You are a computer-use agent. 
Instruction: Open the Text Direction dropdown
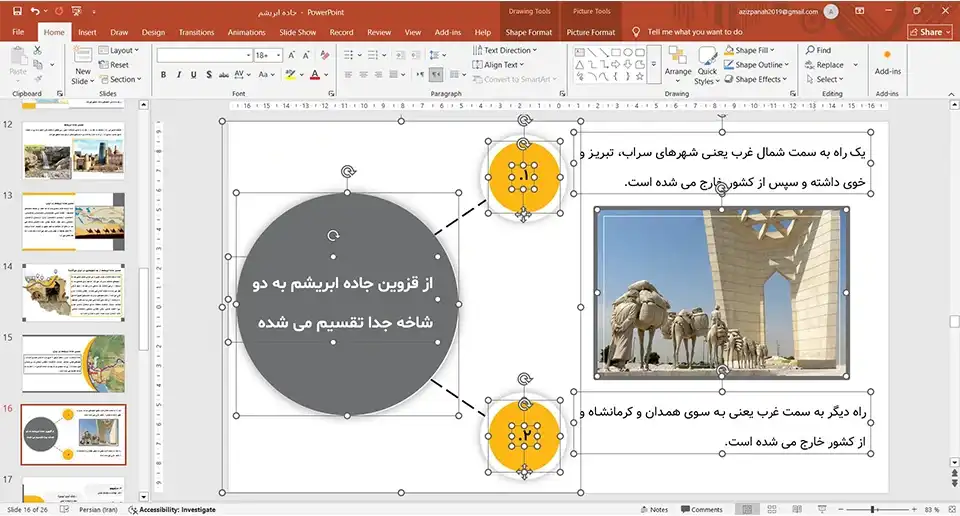[505, 50]
